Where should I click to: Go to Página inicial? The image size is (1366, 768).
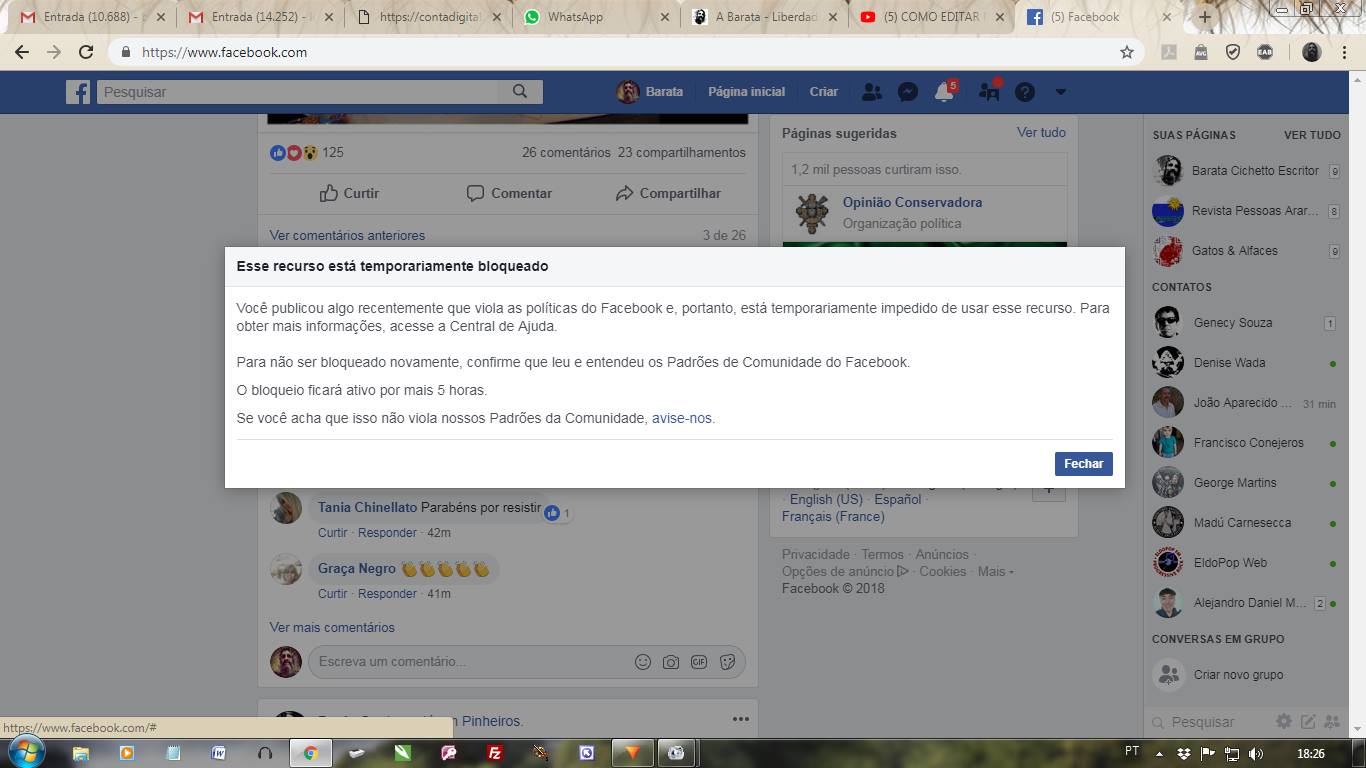pyautogui.click(x=746, y=92)
